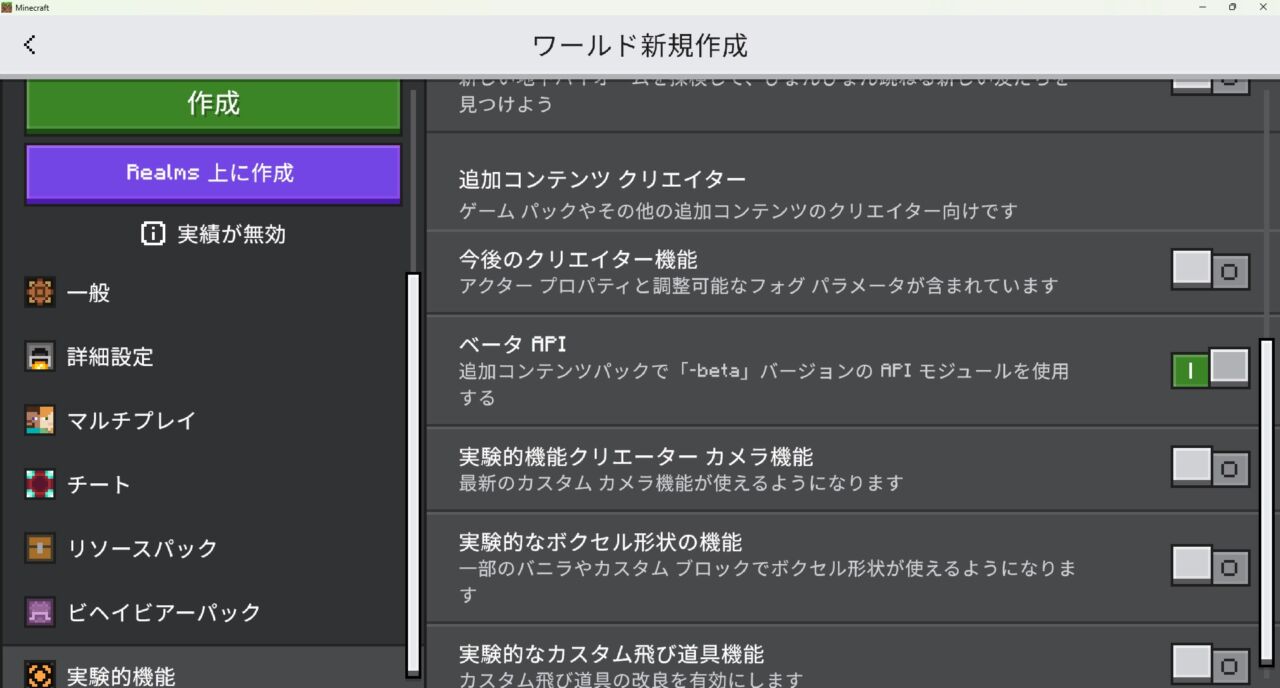Viewport: 1280px width, 688px height.
Task: Click the 実験的なカスタム飛び道具機能 label
Action: [611, 654]
